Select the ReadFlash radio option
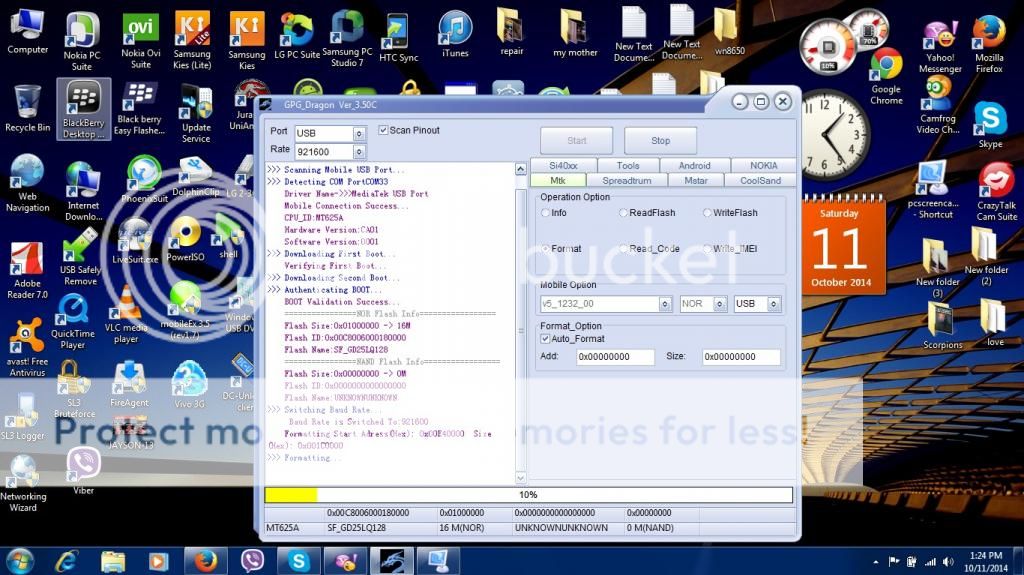This screenshot has width=1024, height=575. 623,213
